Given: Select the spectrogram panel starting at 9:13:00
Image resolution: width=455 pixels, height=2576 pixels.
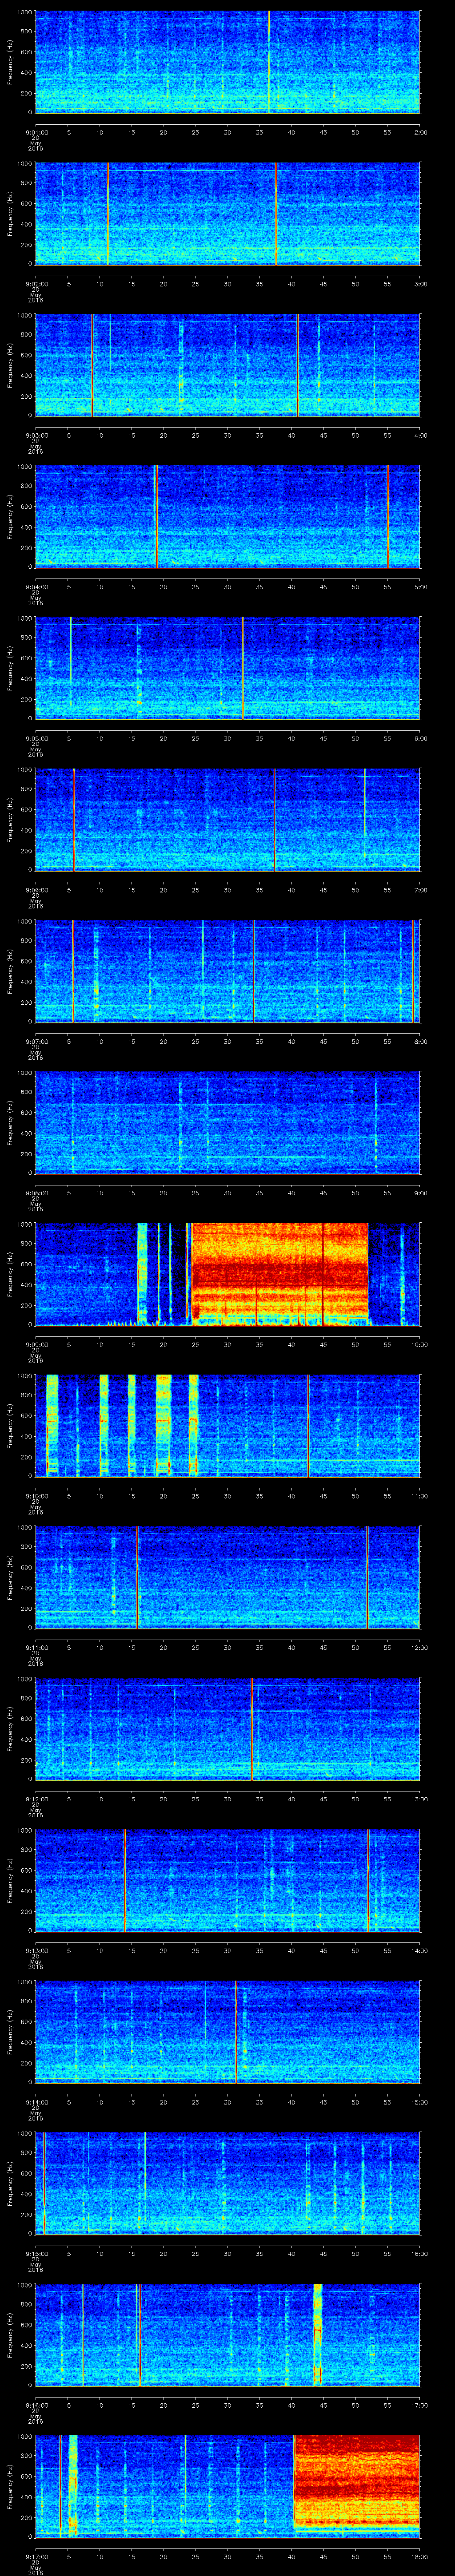Looking at the screenshot, I should [x=228, y=1880].
